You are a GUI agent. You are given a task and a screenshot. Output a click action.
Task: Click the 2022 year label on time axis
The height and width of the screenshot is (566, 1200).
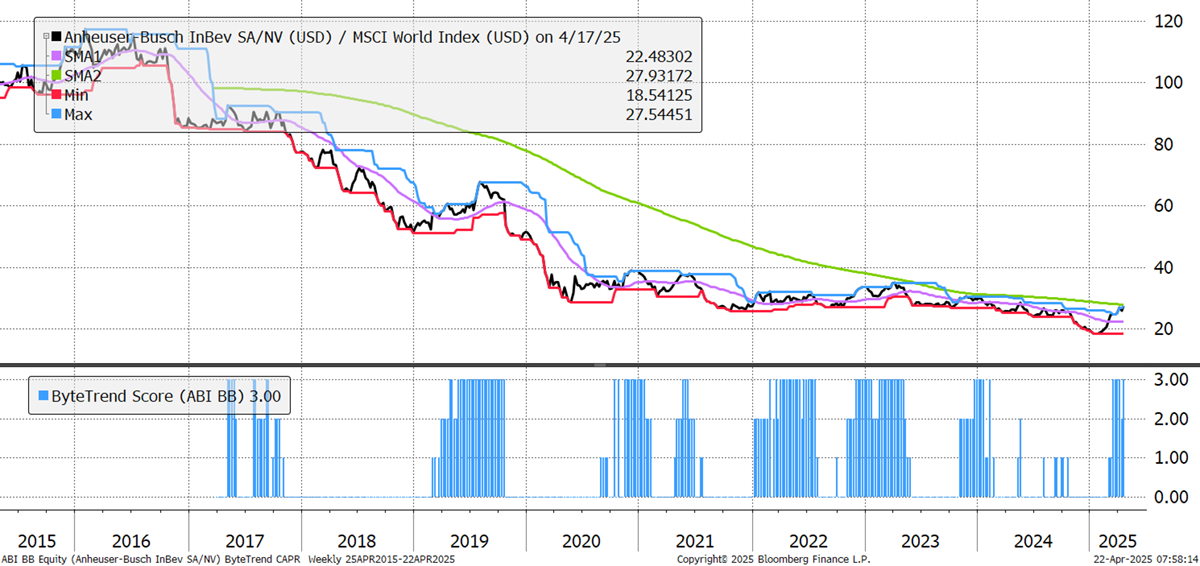(807, 541)
